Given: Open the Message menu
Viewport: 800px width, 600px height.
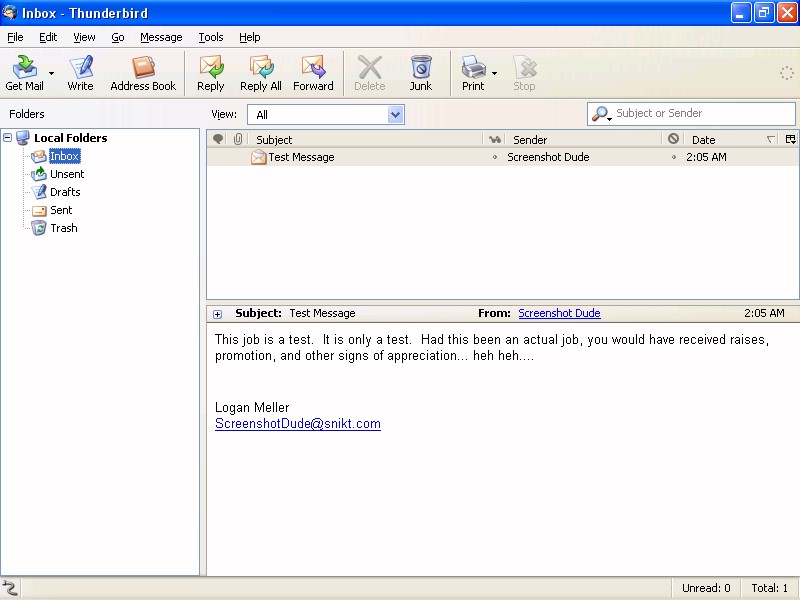Looking at the screenshot, I should coord(161,37).
